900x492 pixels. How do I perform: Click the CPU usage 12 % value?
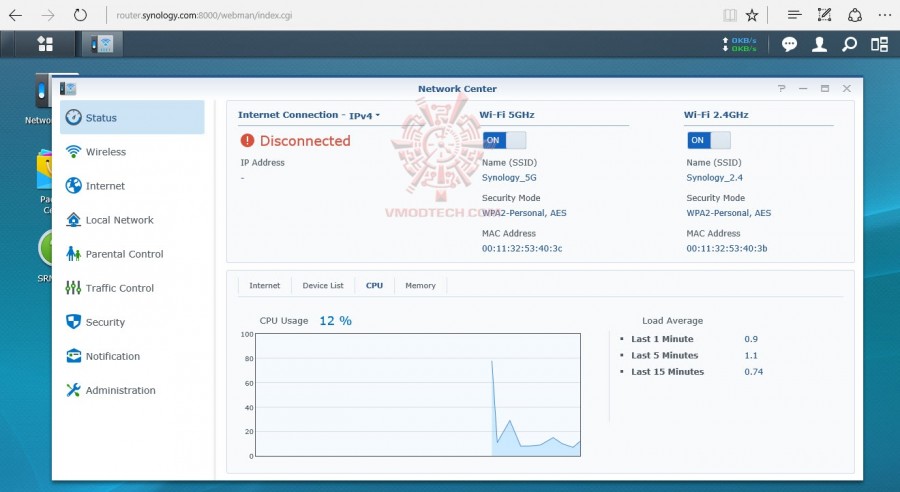[x=335, y=320]
